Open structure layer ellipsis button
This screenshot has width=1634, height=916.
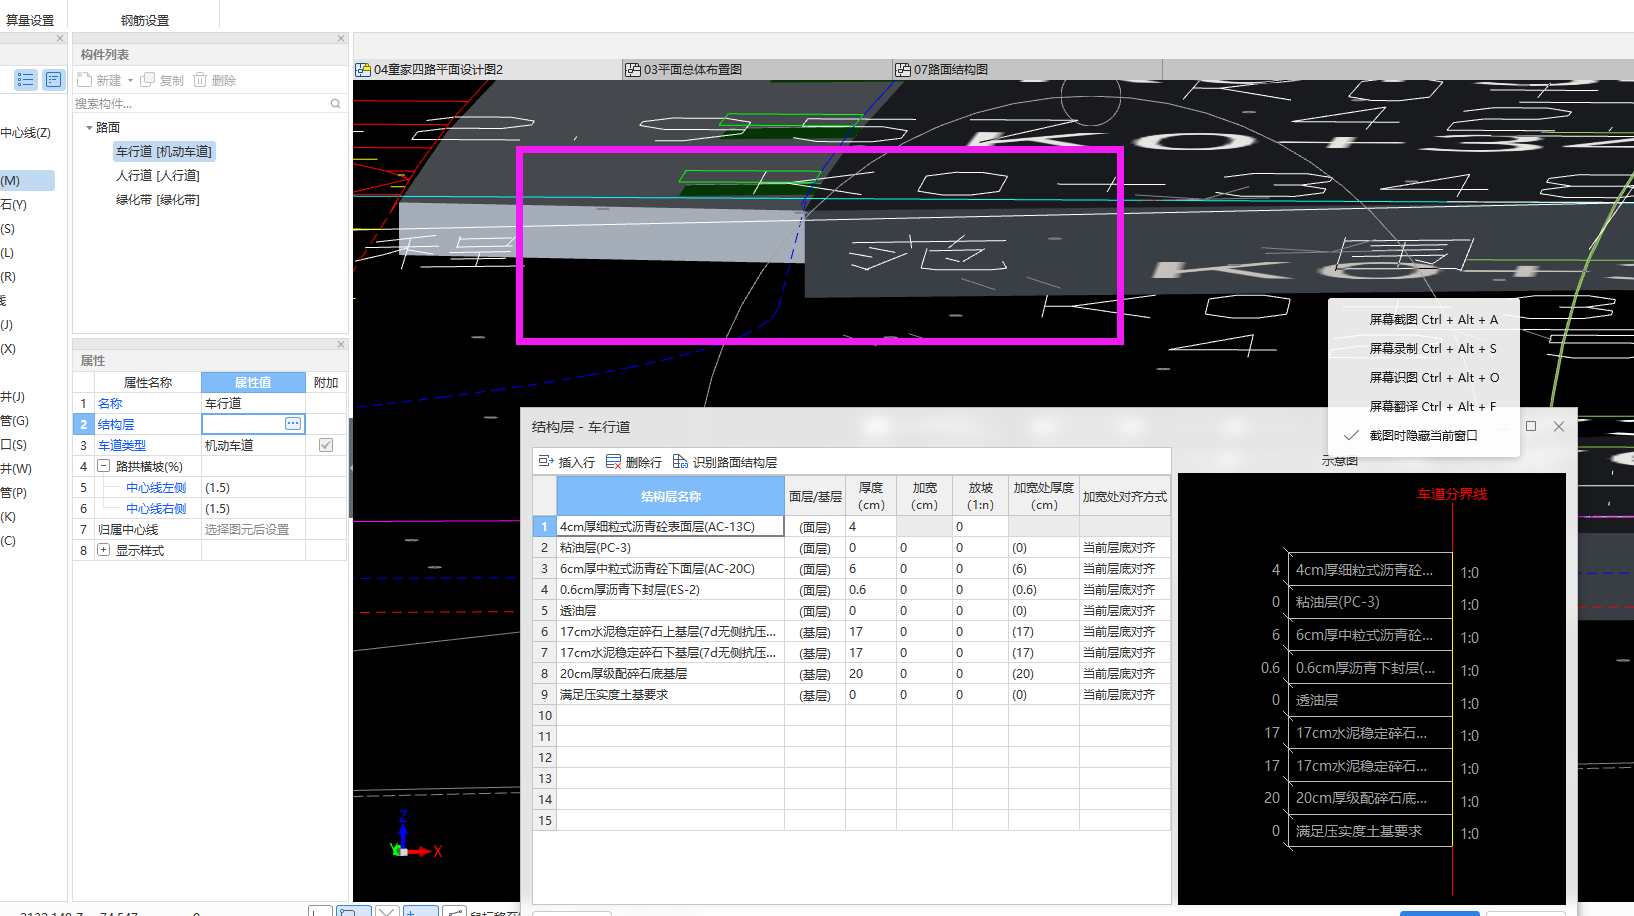tap(293, 424)
